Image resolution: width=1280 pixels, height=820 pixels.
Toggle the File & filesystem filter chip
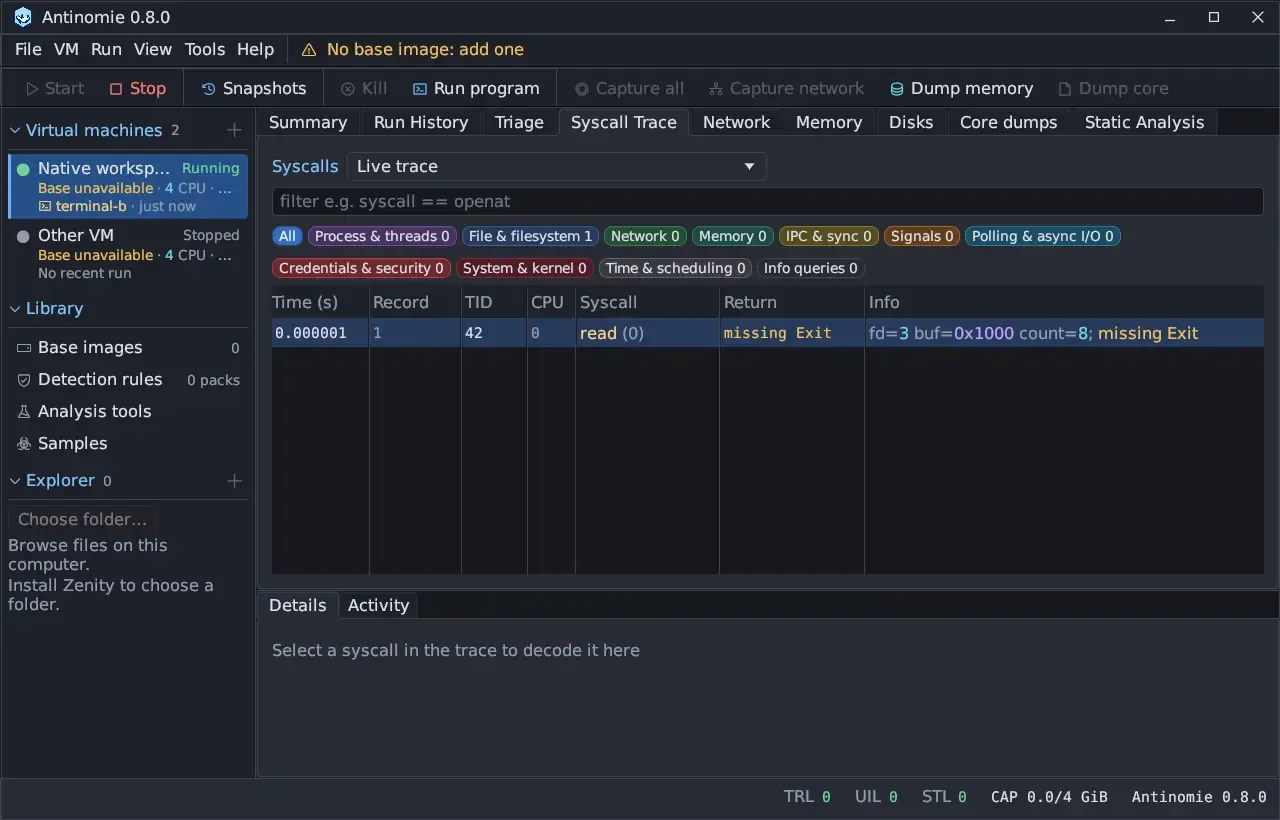click(x=531, y=236)
